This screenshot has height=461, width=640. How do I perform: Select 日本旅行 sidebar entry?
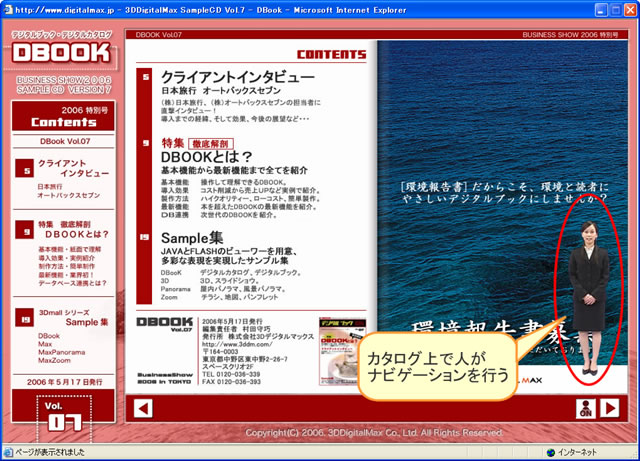point(50,187)
